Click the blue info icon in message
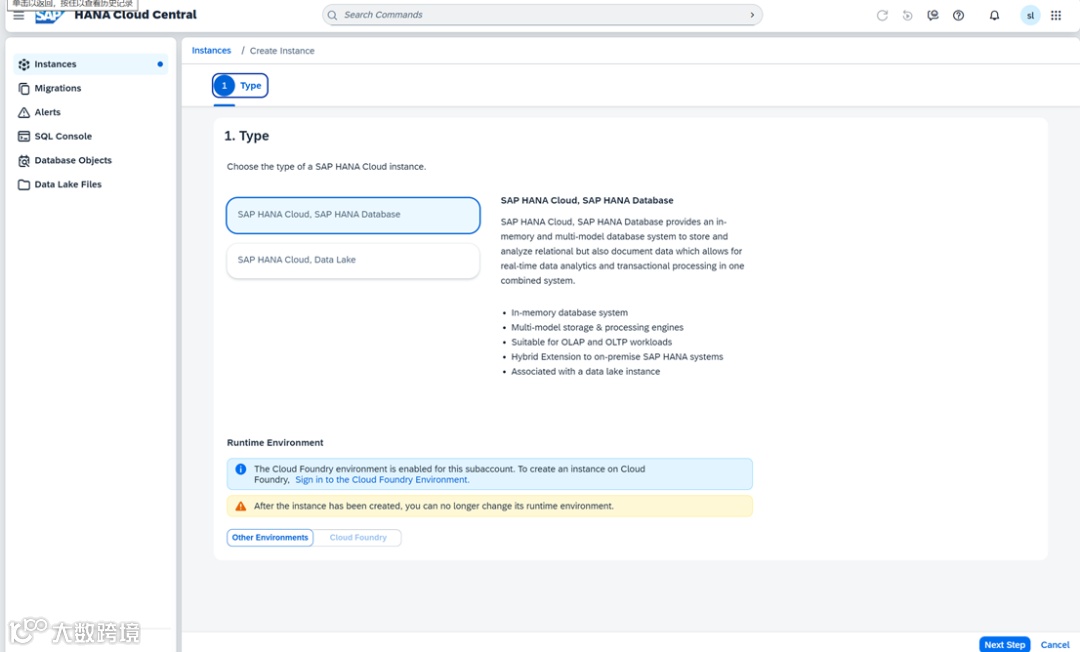The height and width of the screenshot is (652, 1080). pyautogui.click(x=240, y=469)
